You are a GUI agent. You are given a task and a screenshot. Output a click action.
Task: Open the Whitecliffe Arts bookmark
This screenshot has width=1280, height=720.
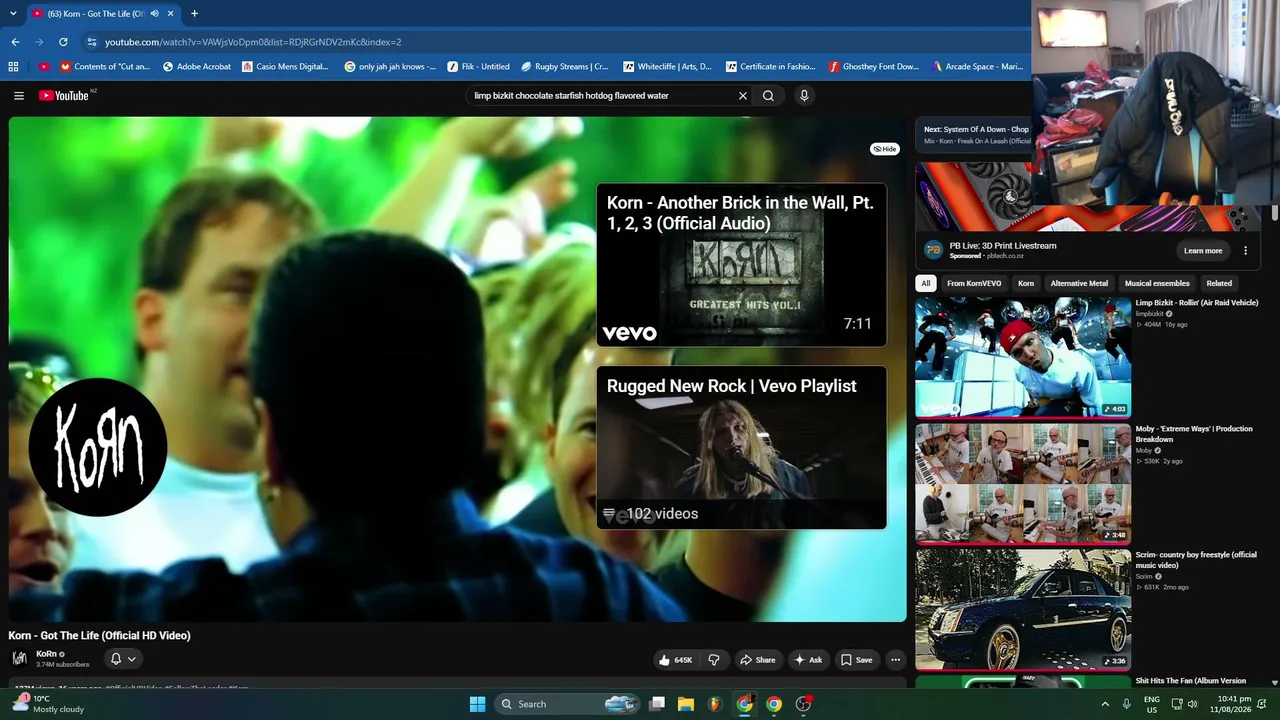[667, 67]
